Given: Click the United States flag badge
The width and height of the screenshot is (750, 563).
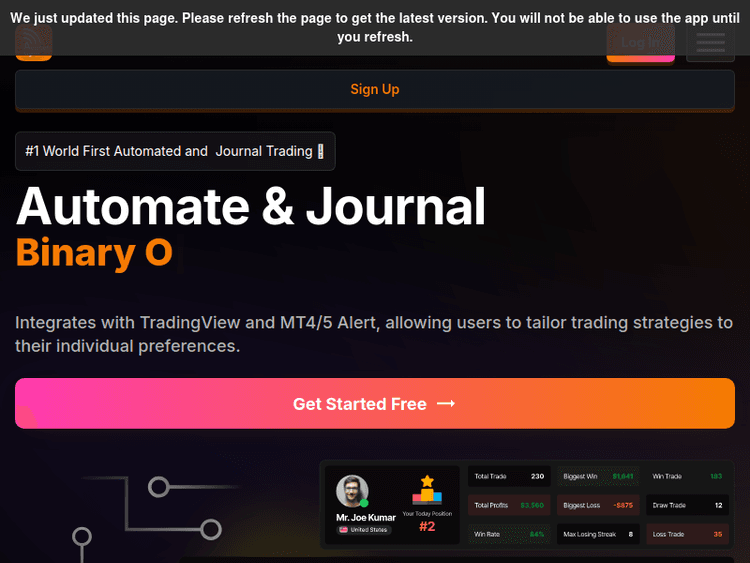Looking at the screenshot, I should coord(364,530).
